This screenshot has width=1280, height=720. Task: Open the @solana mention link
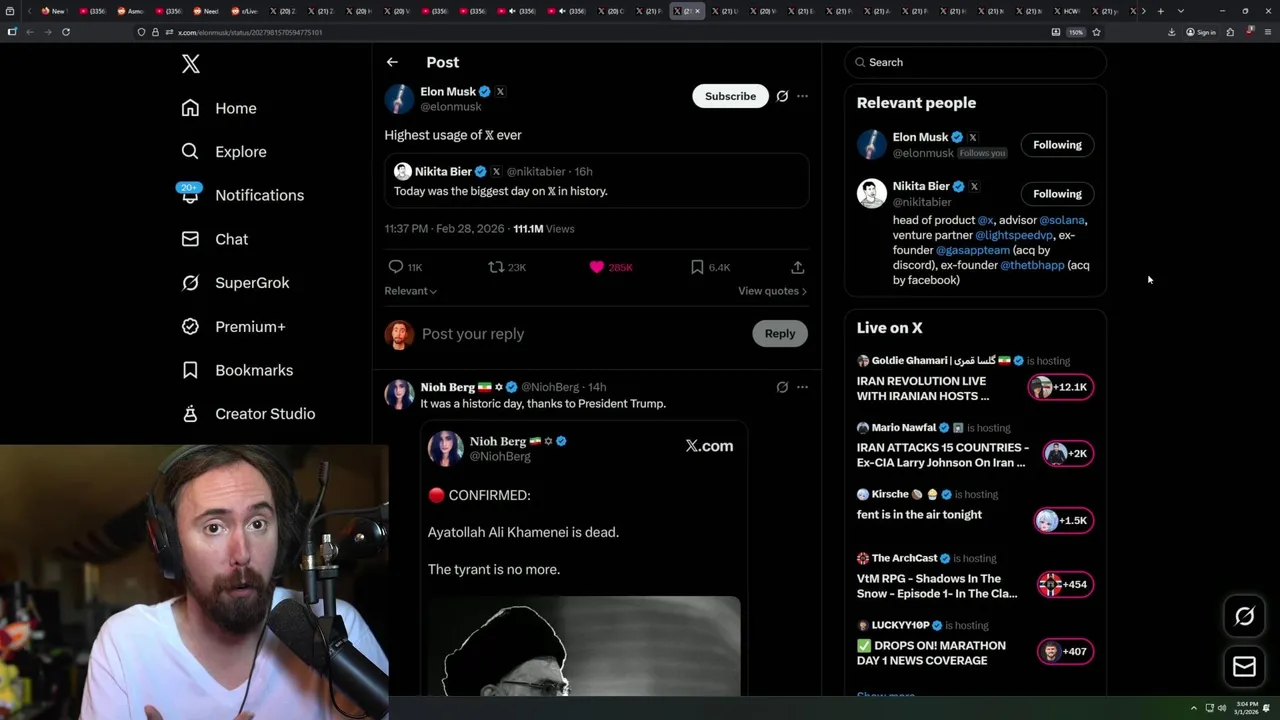pyautogui.click(x=1062, y=220)
